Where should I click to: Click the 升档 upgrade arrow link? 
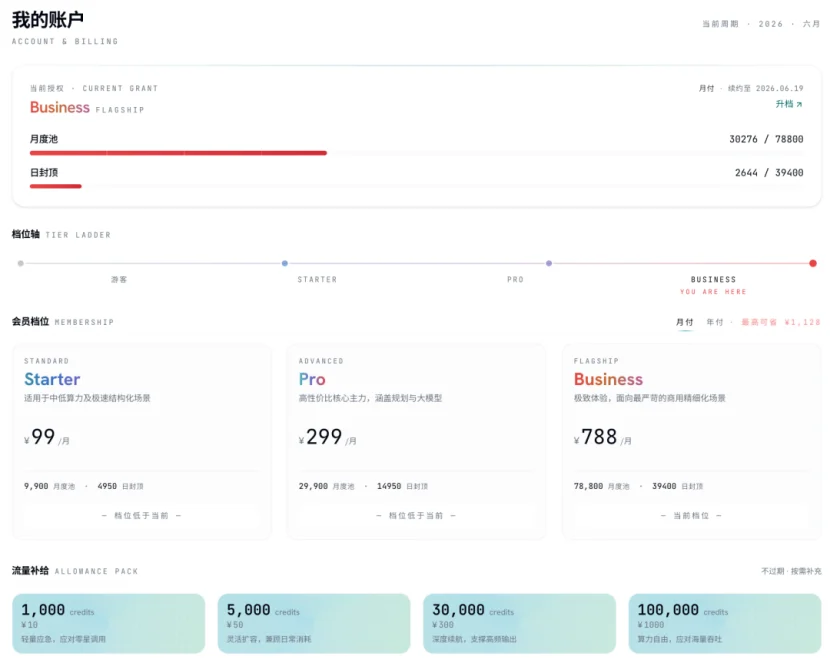click(789, 104)
